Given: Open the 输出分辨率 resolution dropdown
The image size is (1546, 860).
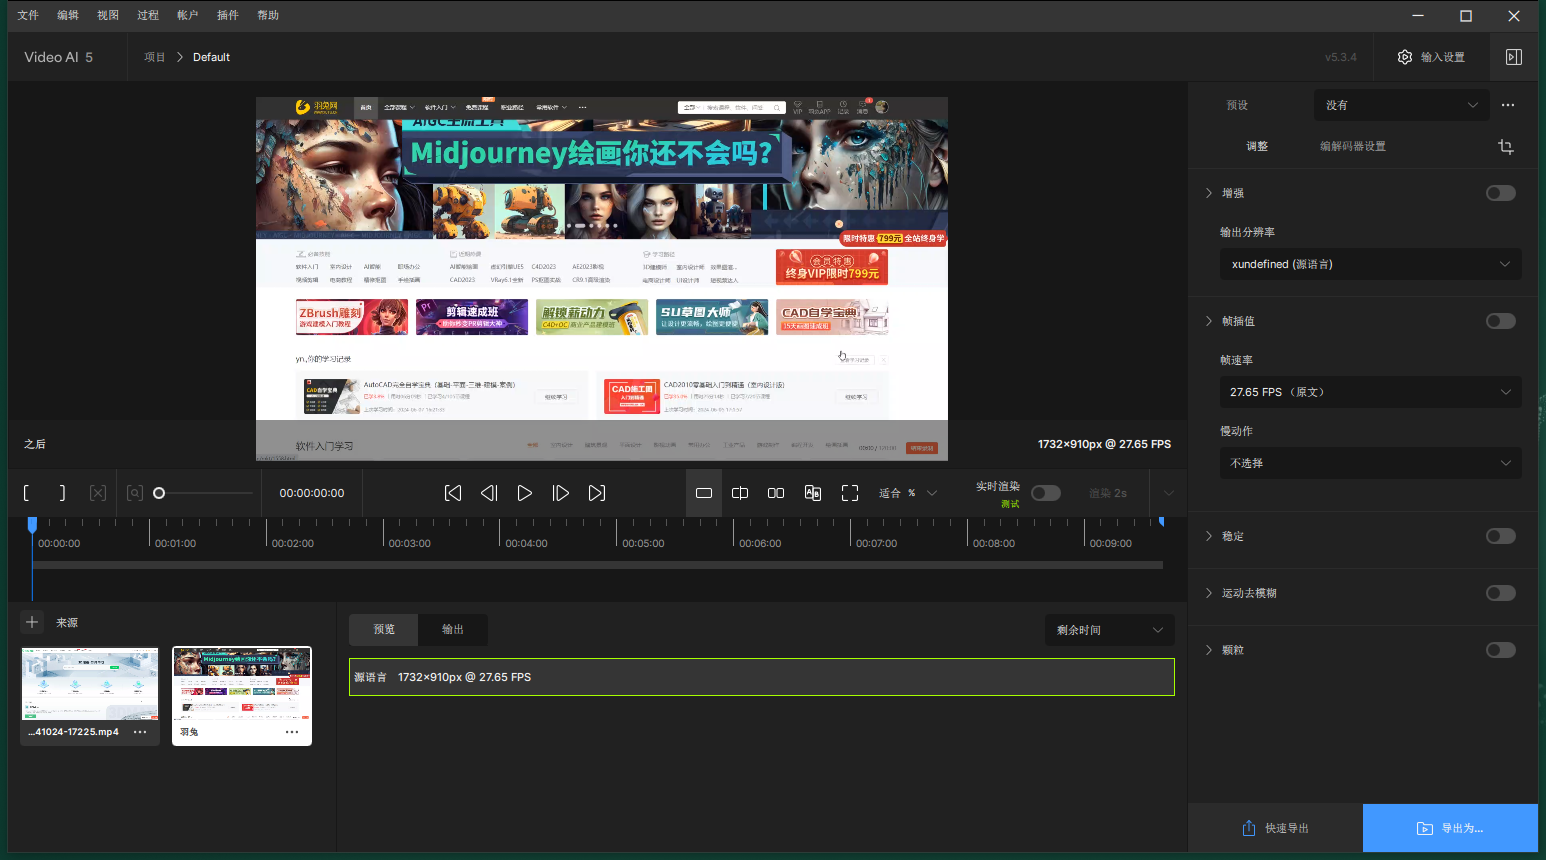Looking at the screenshot, I should pos(1370,264).
